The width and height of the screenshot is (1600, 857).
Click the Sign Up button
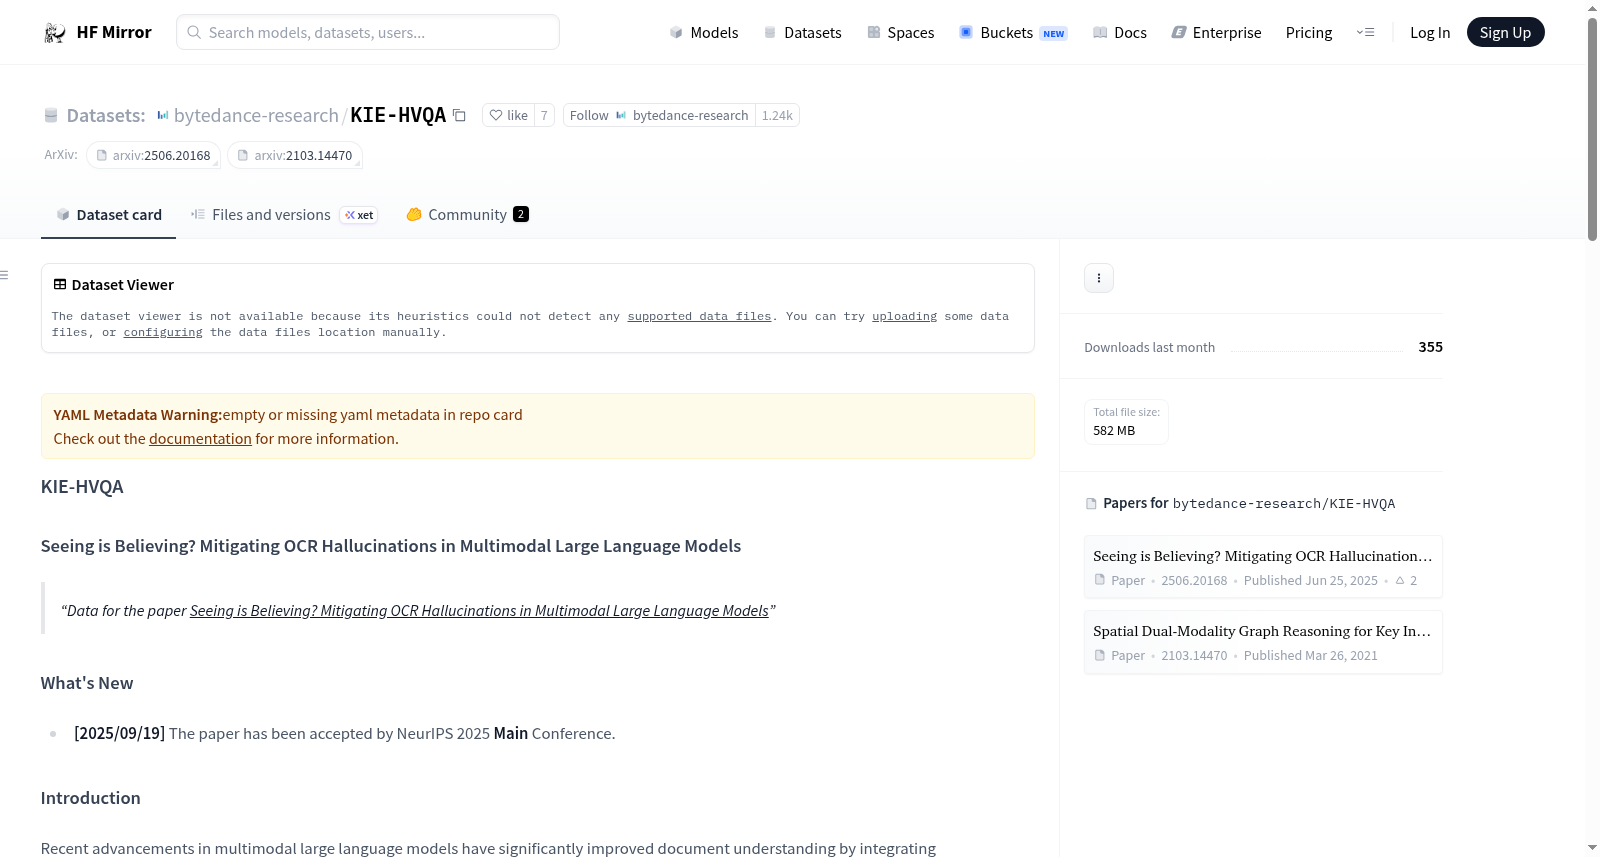pos(1505,32)
